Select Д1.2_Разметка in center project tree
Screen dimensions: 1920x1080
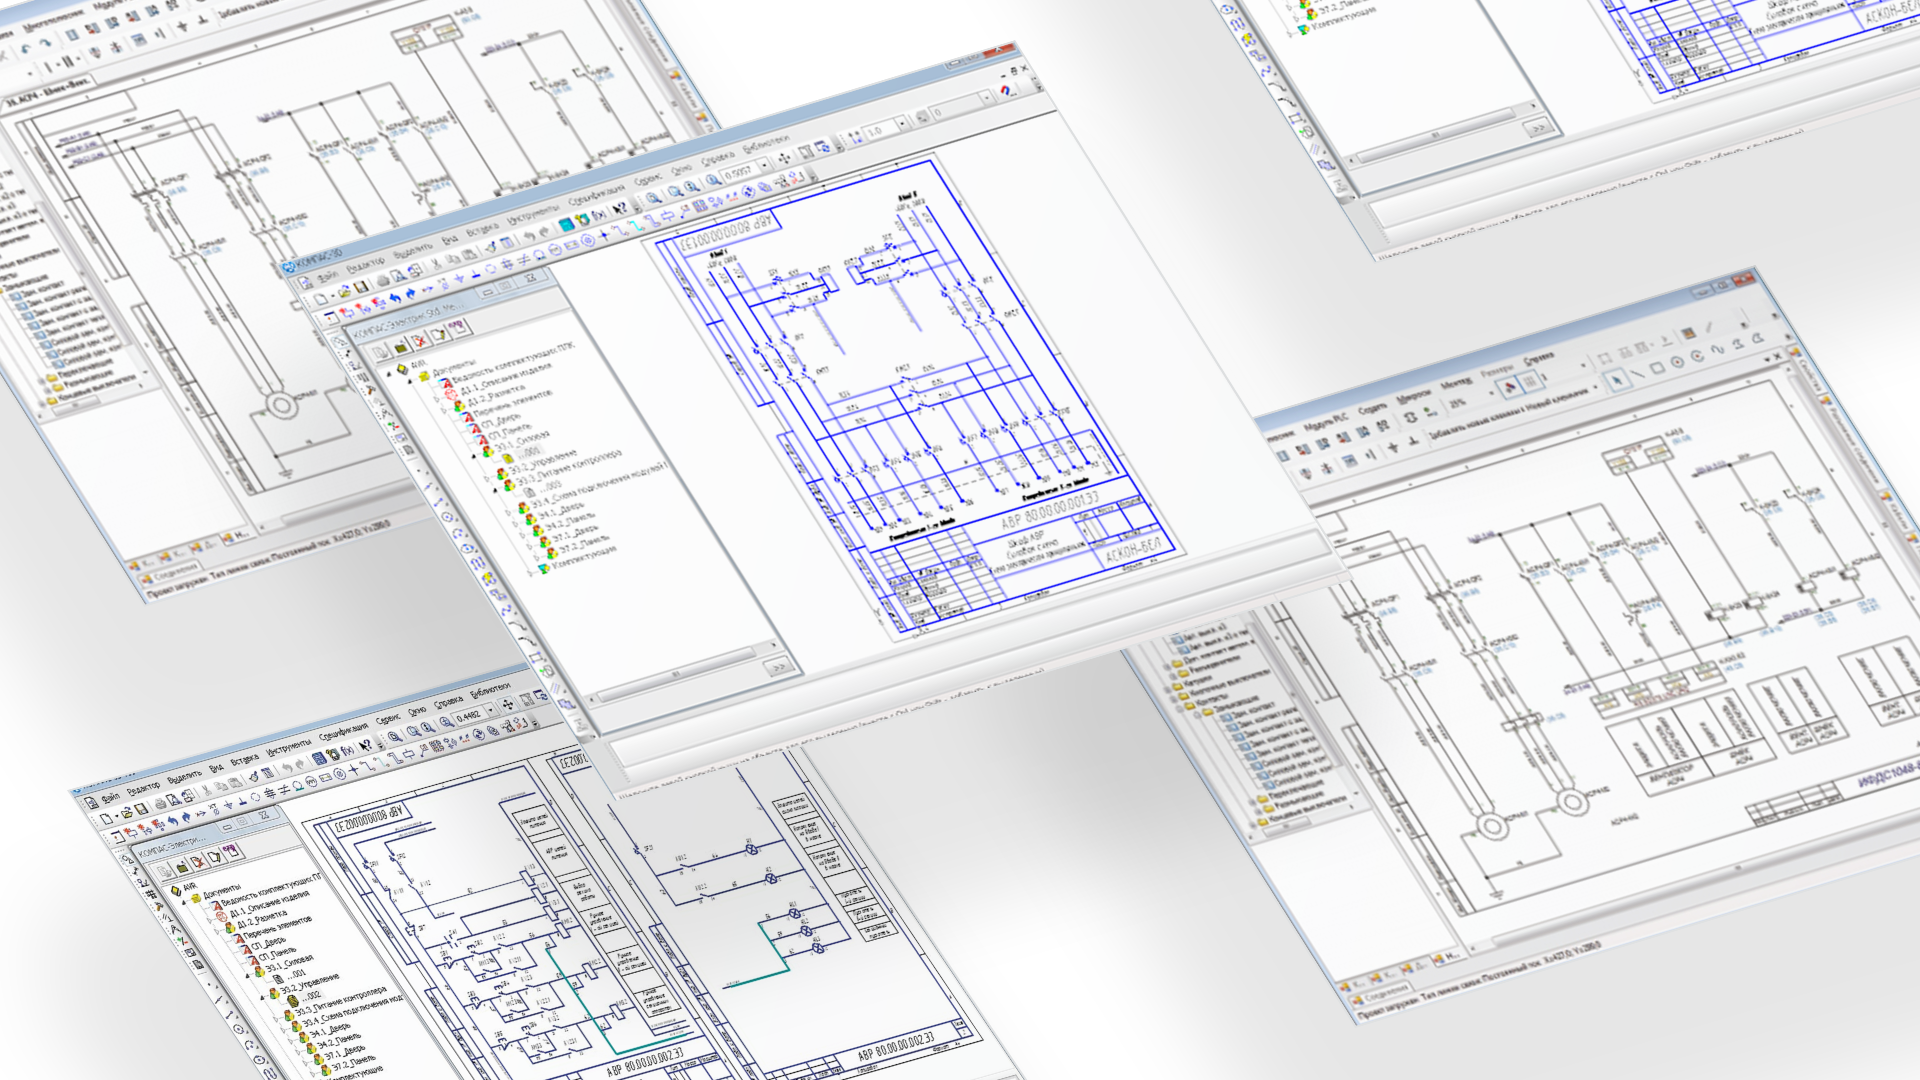pyautogui.click(x=496, y=396)
